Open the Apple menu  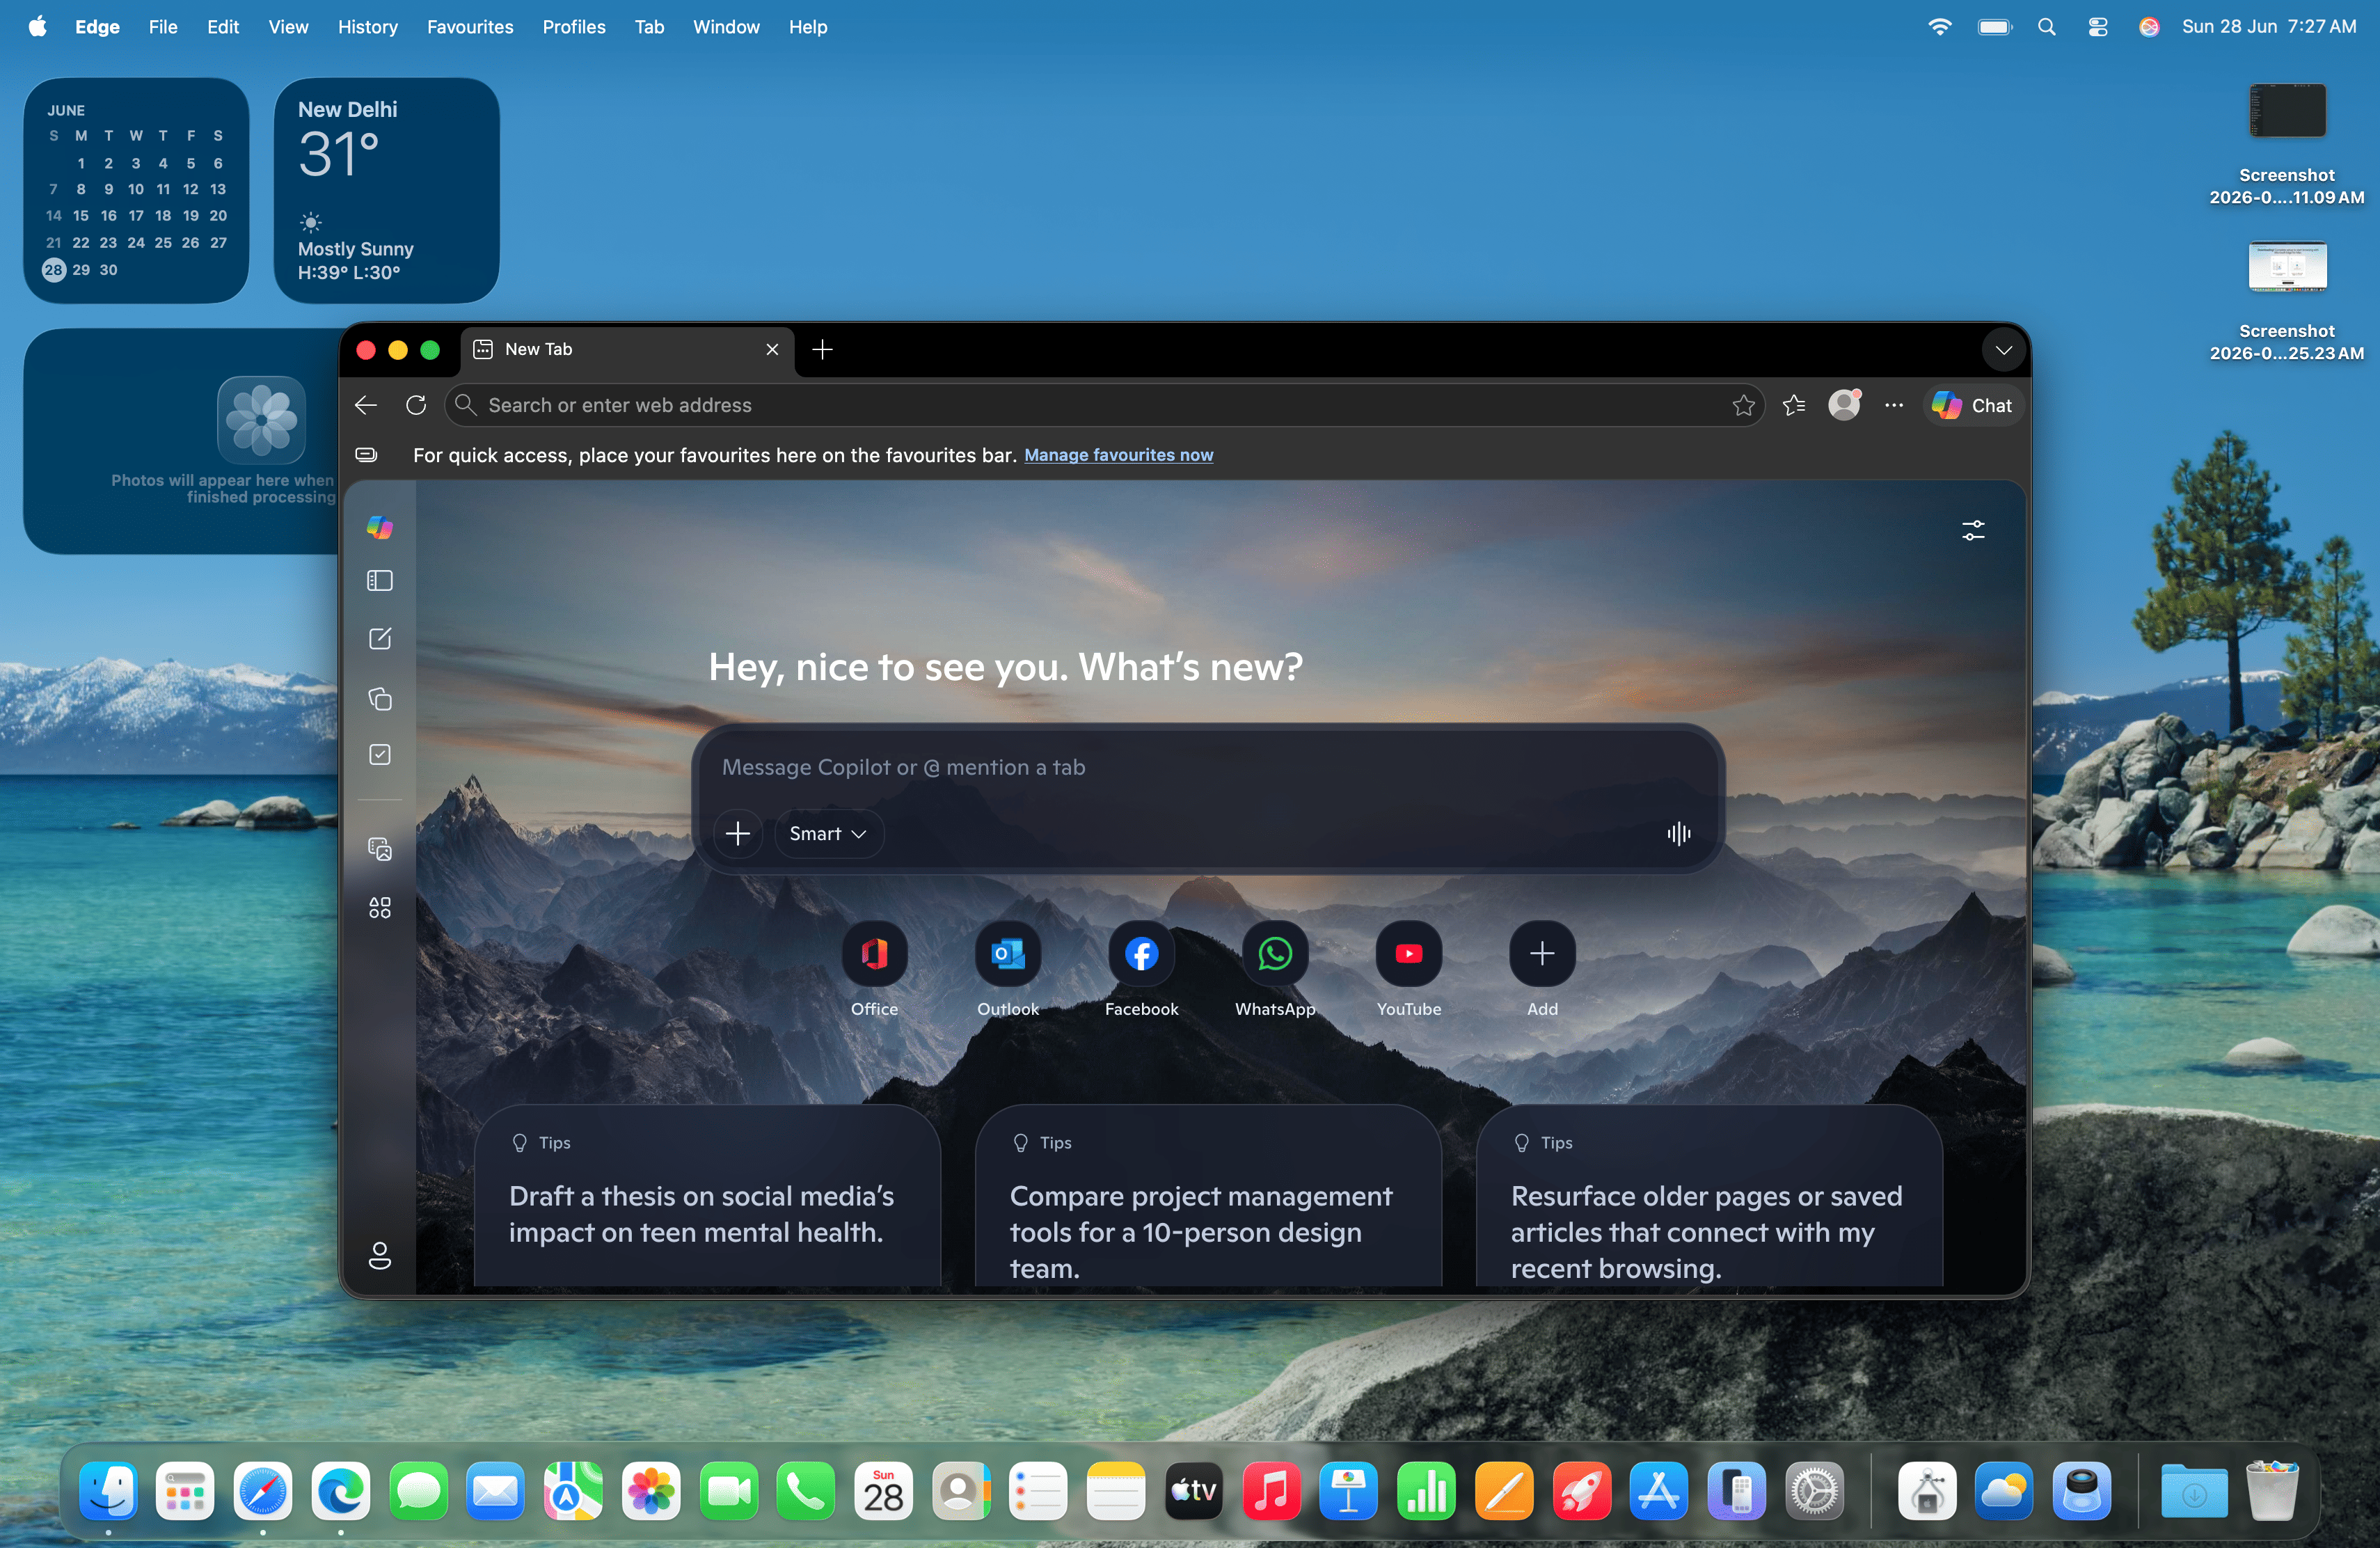tap(38, 27)
